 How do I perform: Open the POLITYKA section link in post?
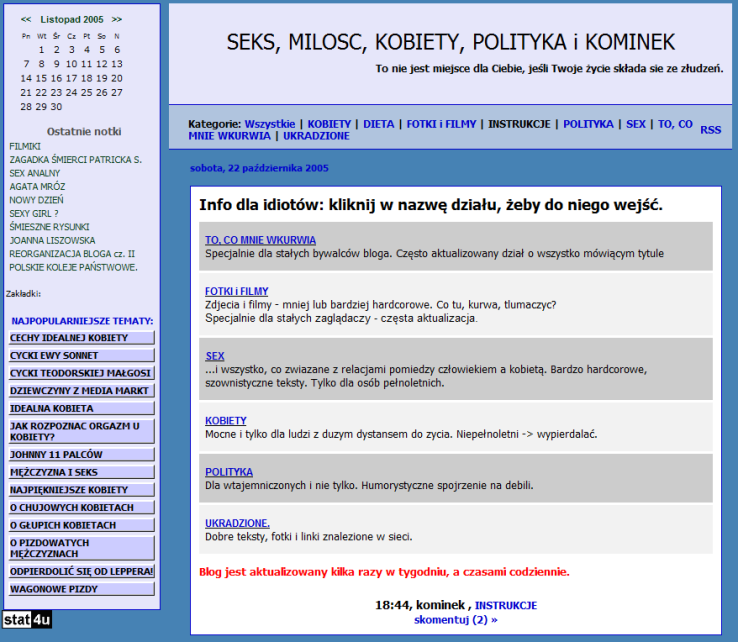[229, 472]
